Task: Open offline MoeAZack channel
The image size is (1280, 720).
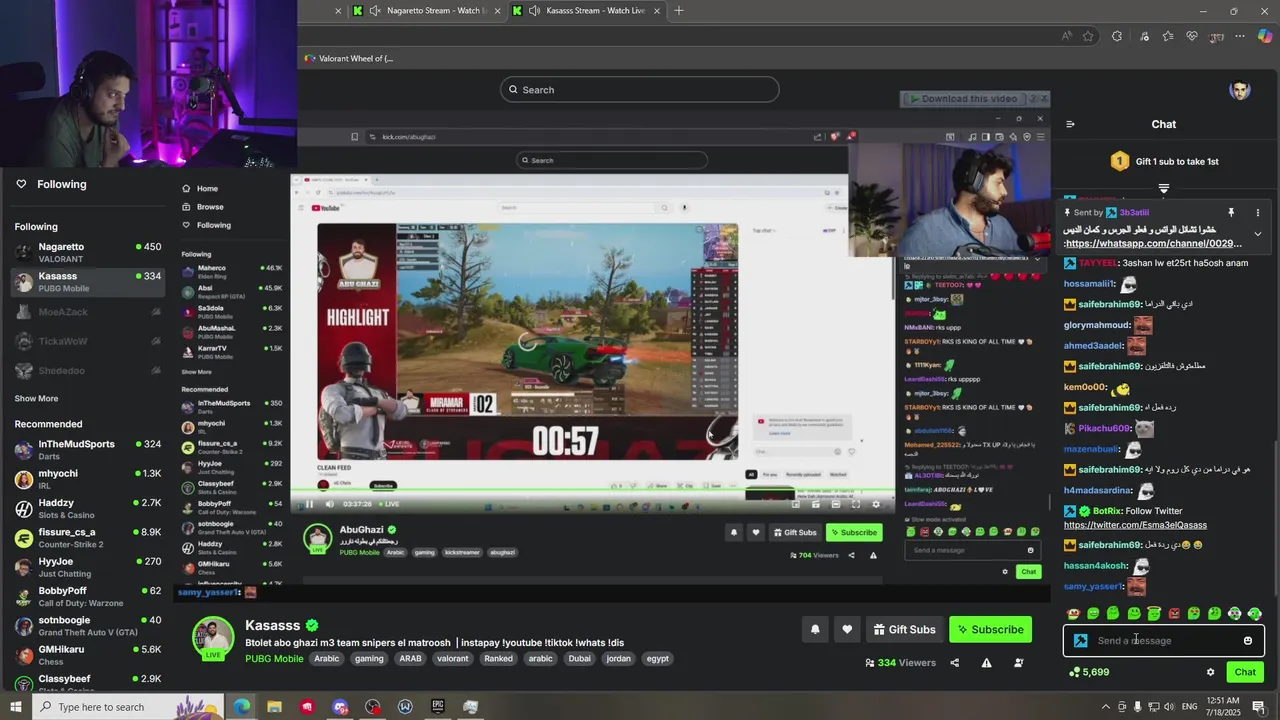Action: click(x=88, y=312)
